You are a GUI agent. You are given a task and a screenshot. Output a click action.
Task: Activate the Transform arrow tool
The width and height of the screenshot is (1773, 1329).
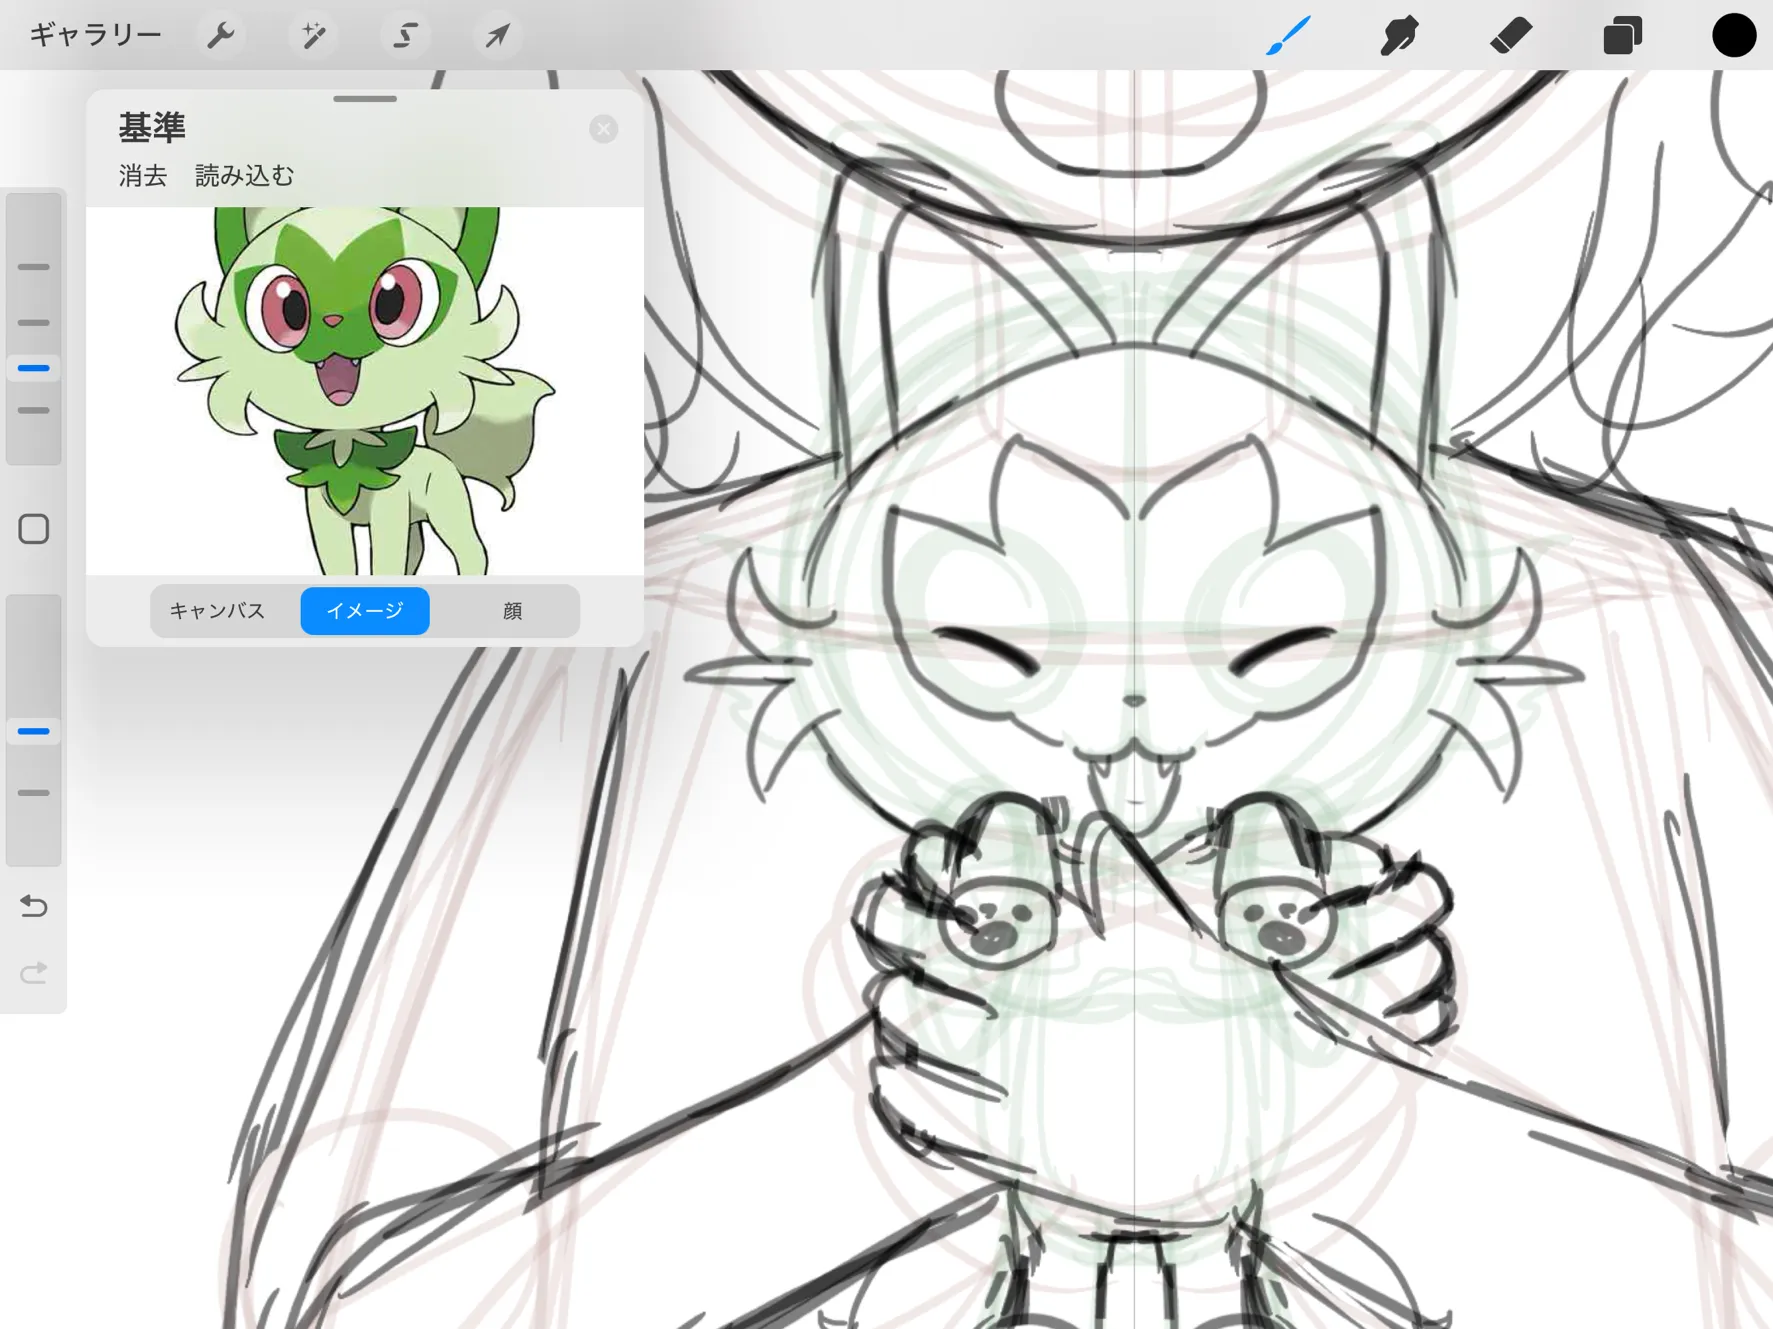tap(497, 36)
